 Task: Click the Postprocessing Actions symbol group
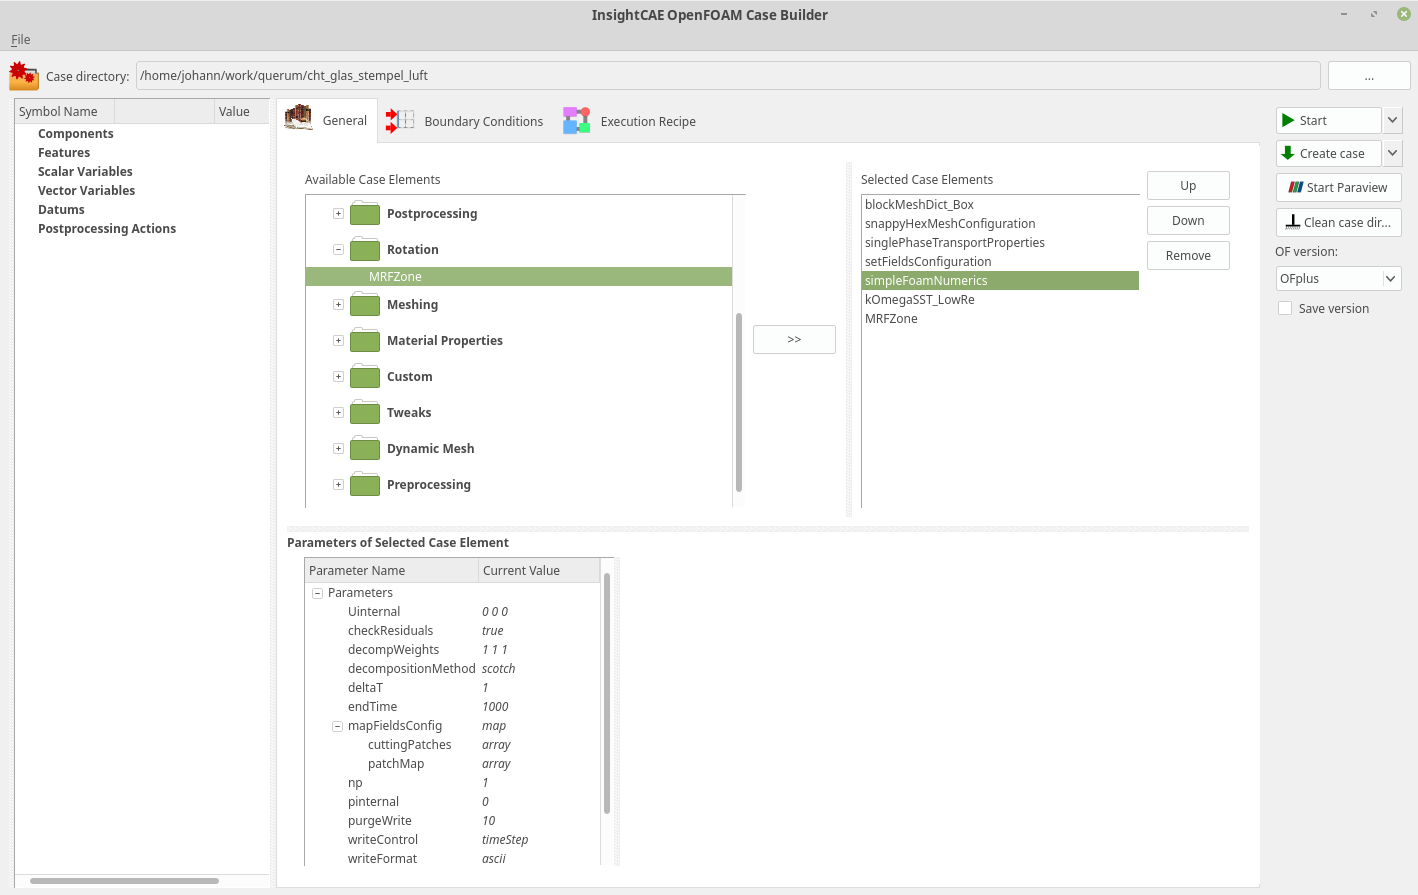click(x=107, y=228)
